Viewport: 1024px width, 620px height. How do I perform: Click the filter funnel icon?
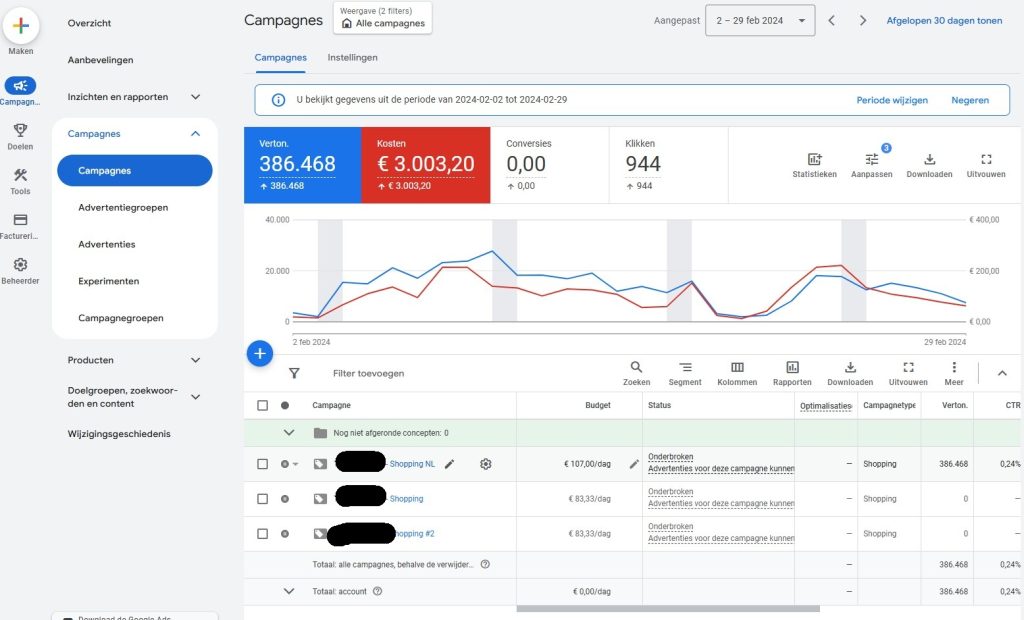coord(294,373)
